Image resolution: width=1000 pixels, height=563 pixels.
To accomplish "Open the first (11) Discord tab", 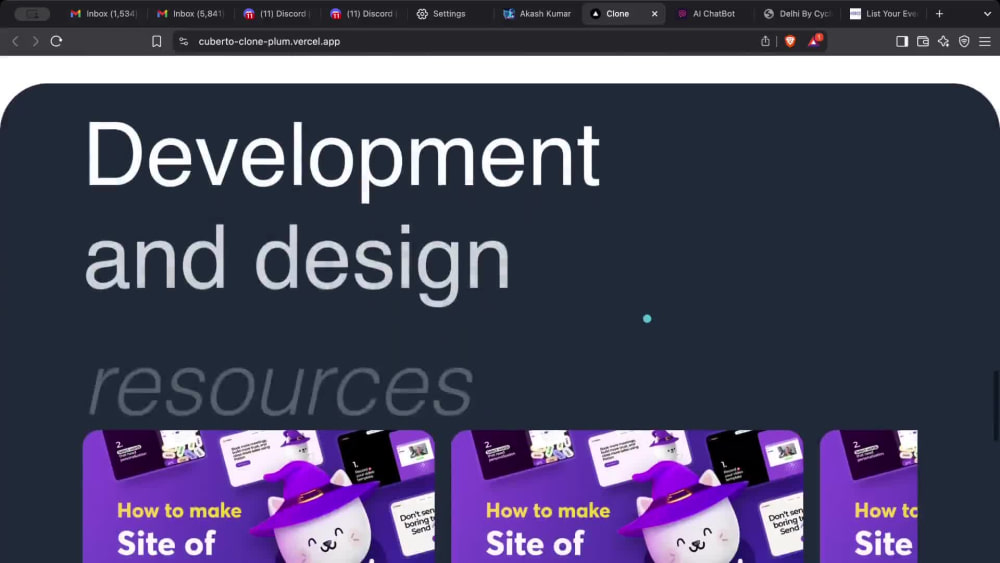I will (276, 13).
